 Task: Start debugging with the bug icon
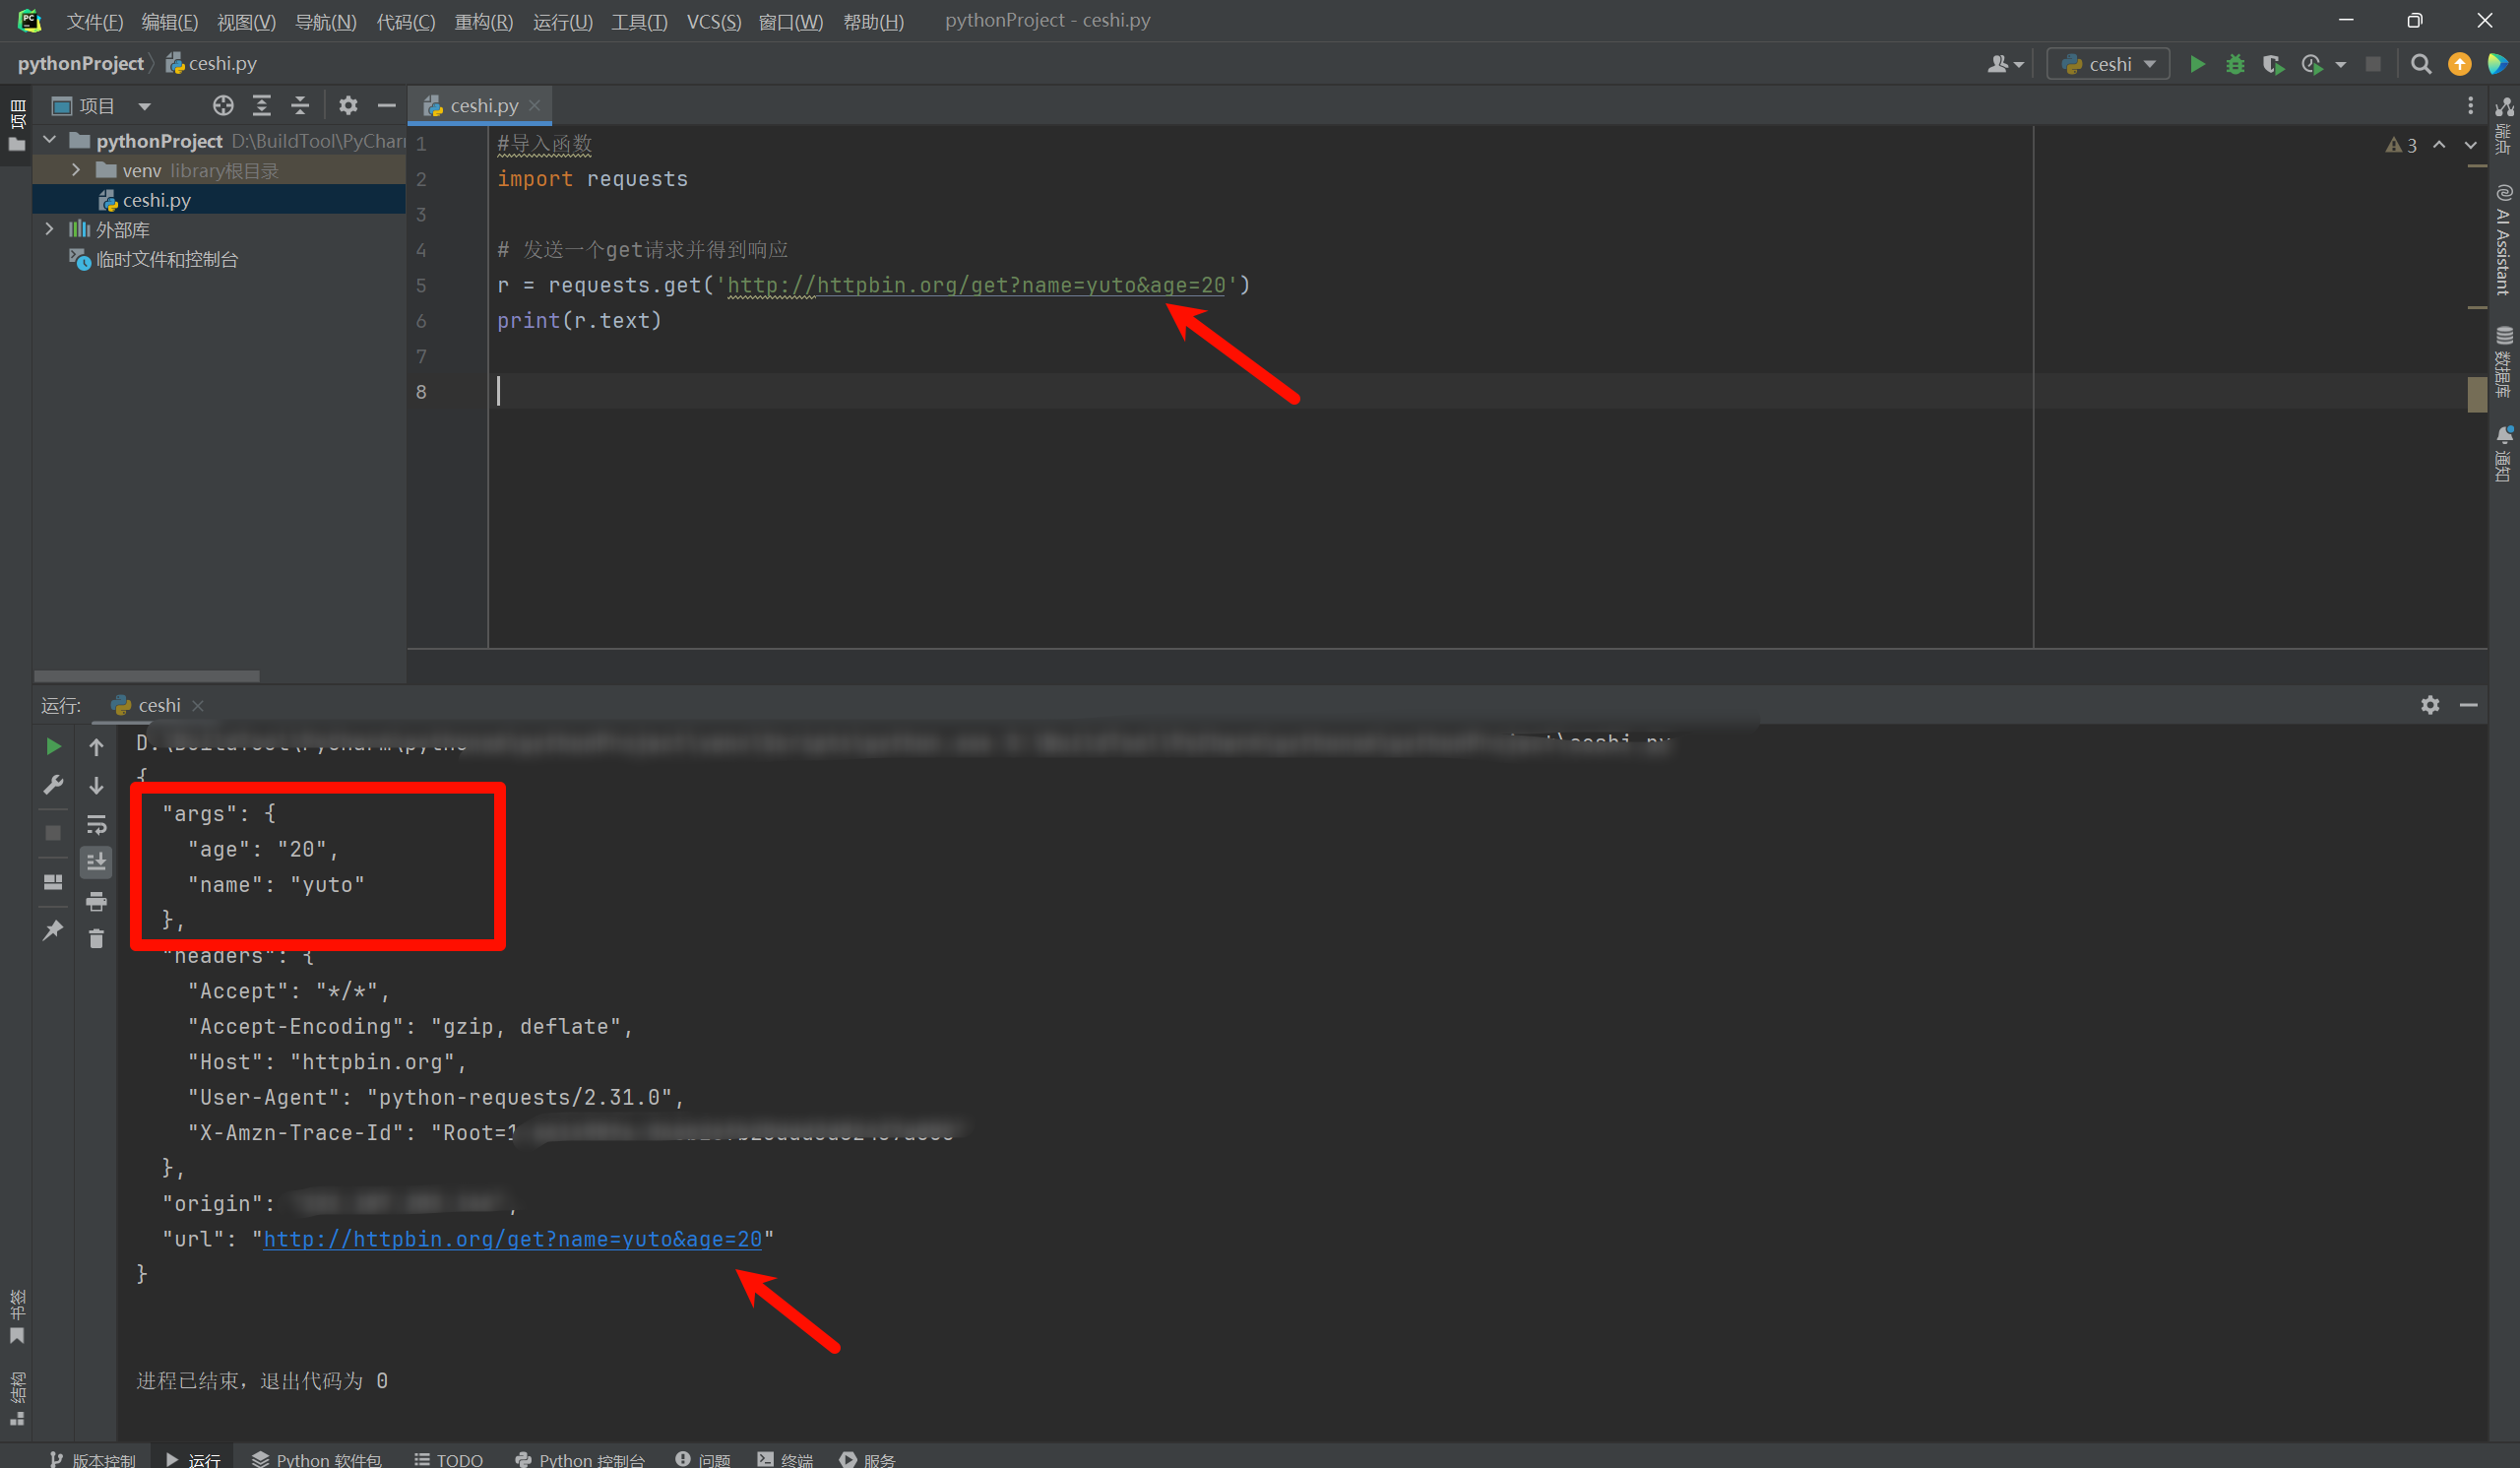(x=2235, y=64)
